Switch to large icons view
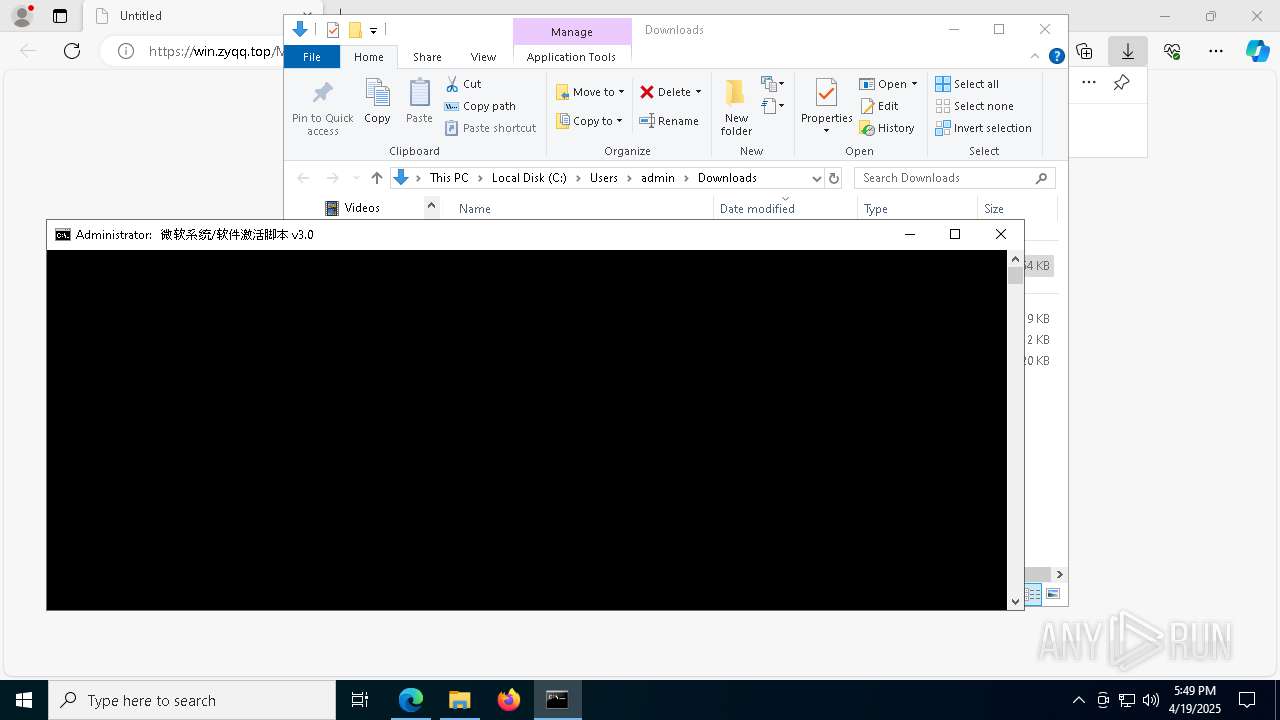 point(1053,594)
